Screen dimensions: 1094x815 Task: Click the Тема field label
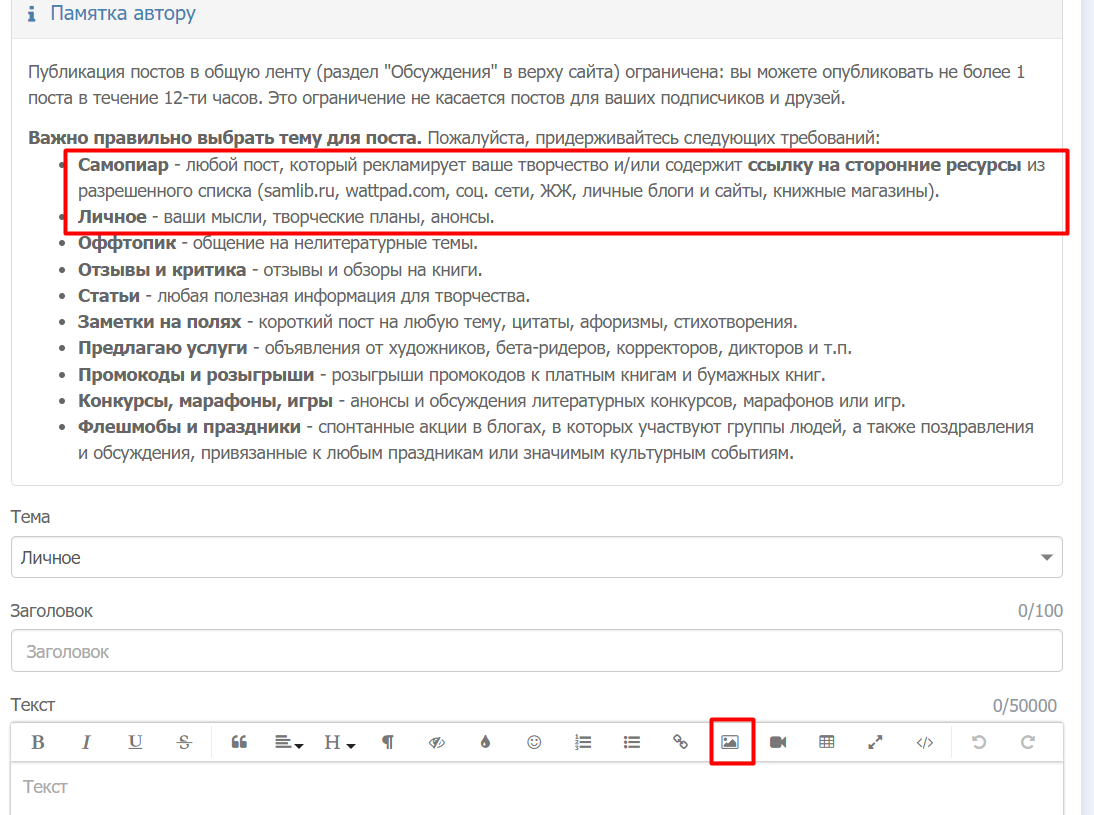click(30, 517)
